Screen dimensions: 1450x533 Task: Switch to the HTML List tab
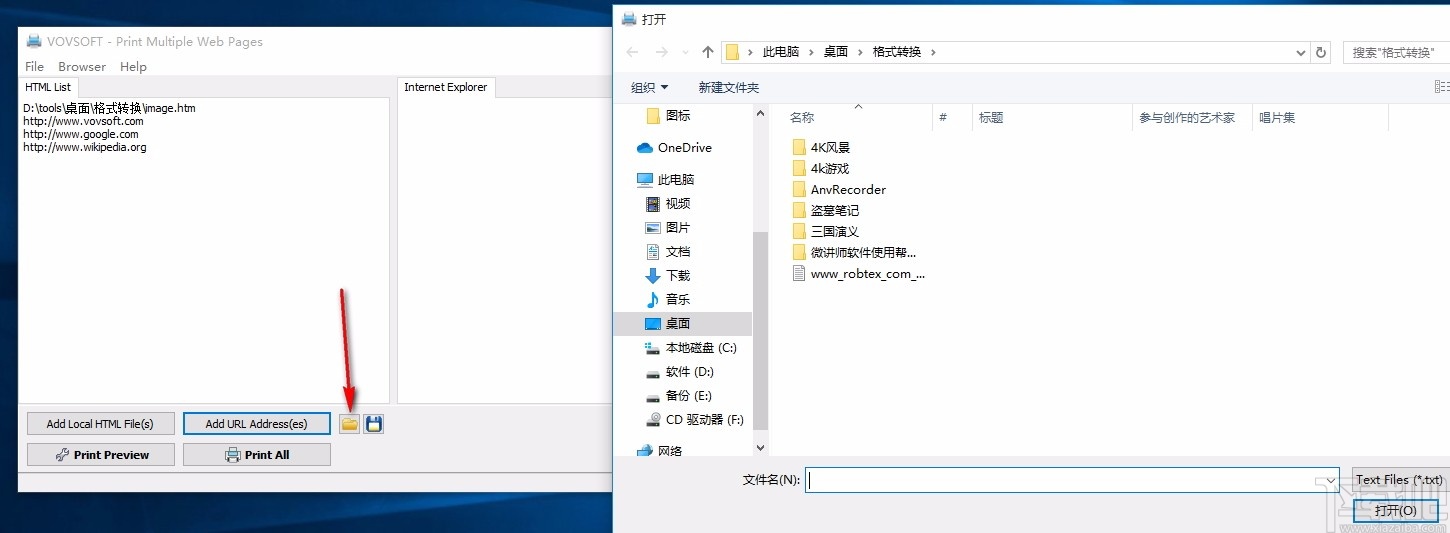tap(48, 87)
